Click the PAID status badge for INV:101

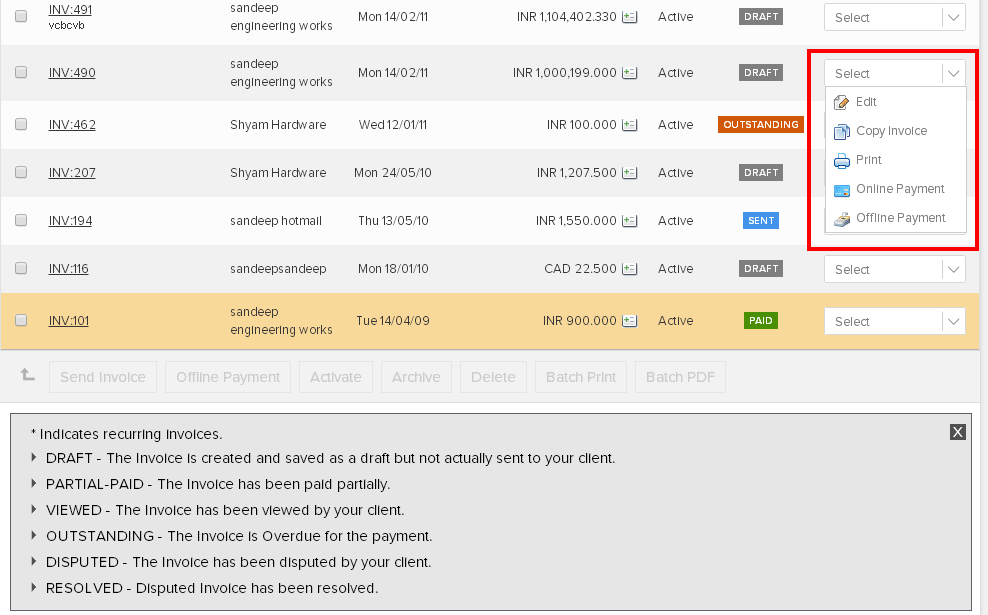point(761,321)
